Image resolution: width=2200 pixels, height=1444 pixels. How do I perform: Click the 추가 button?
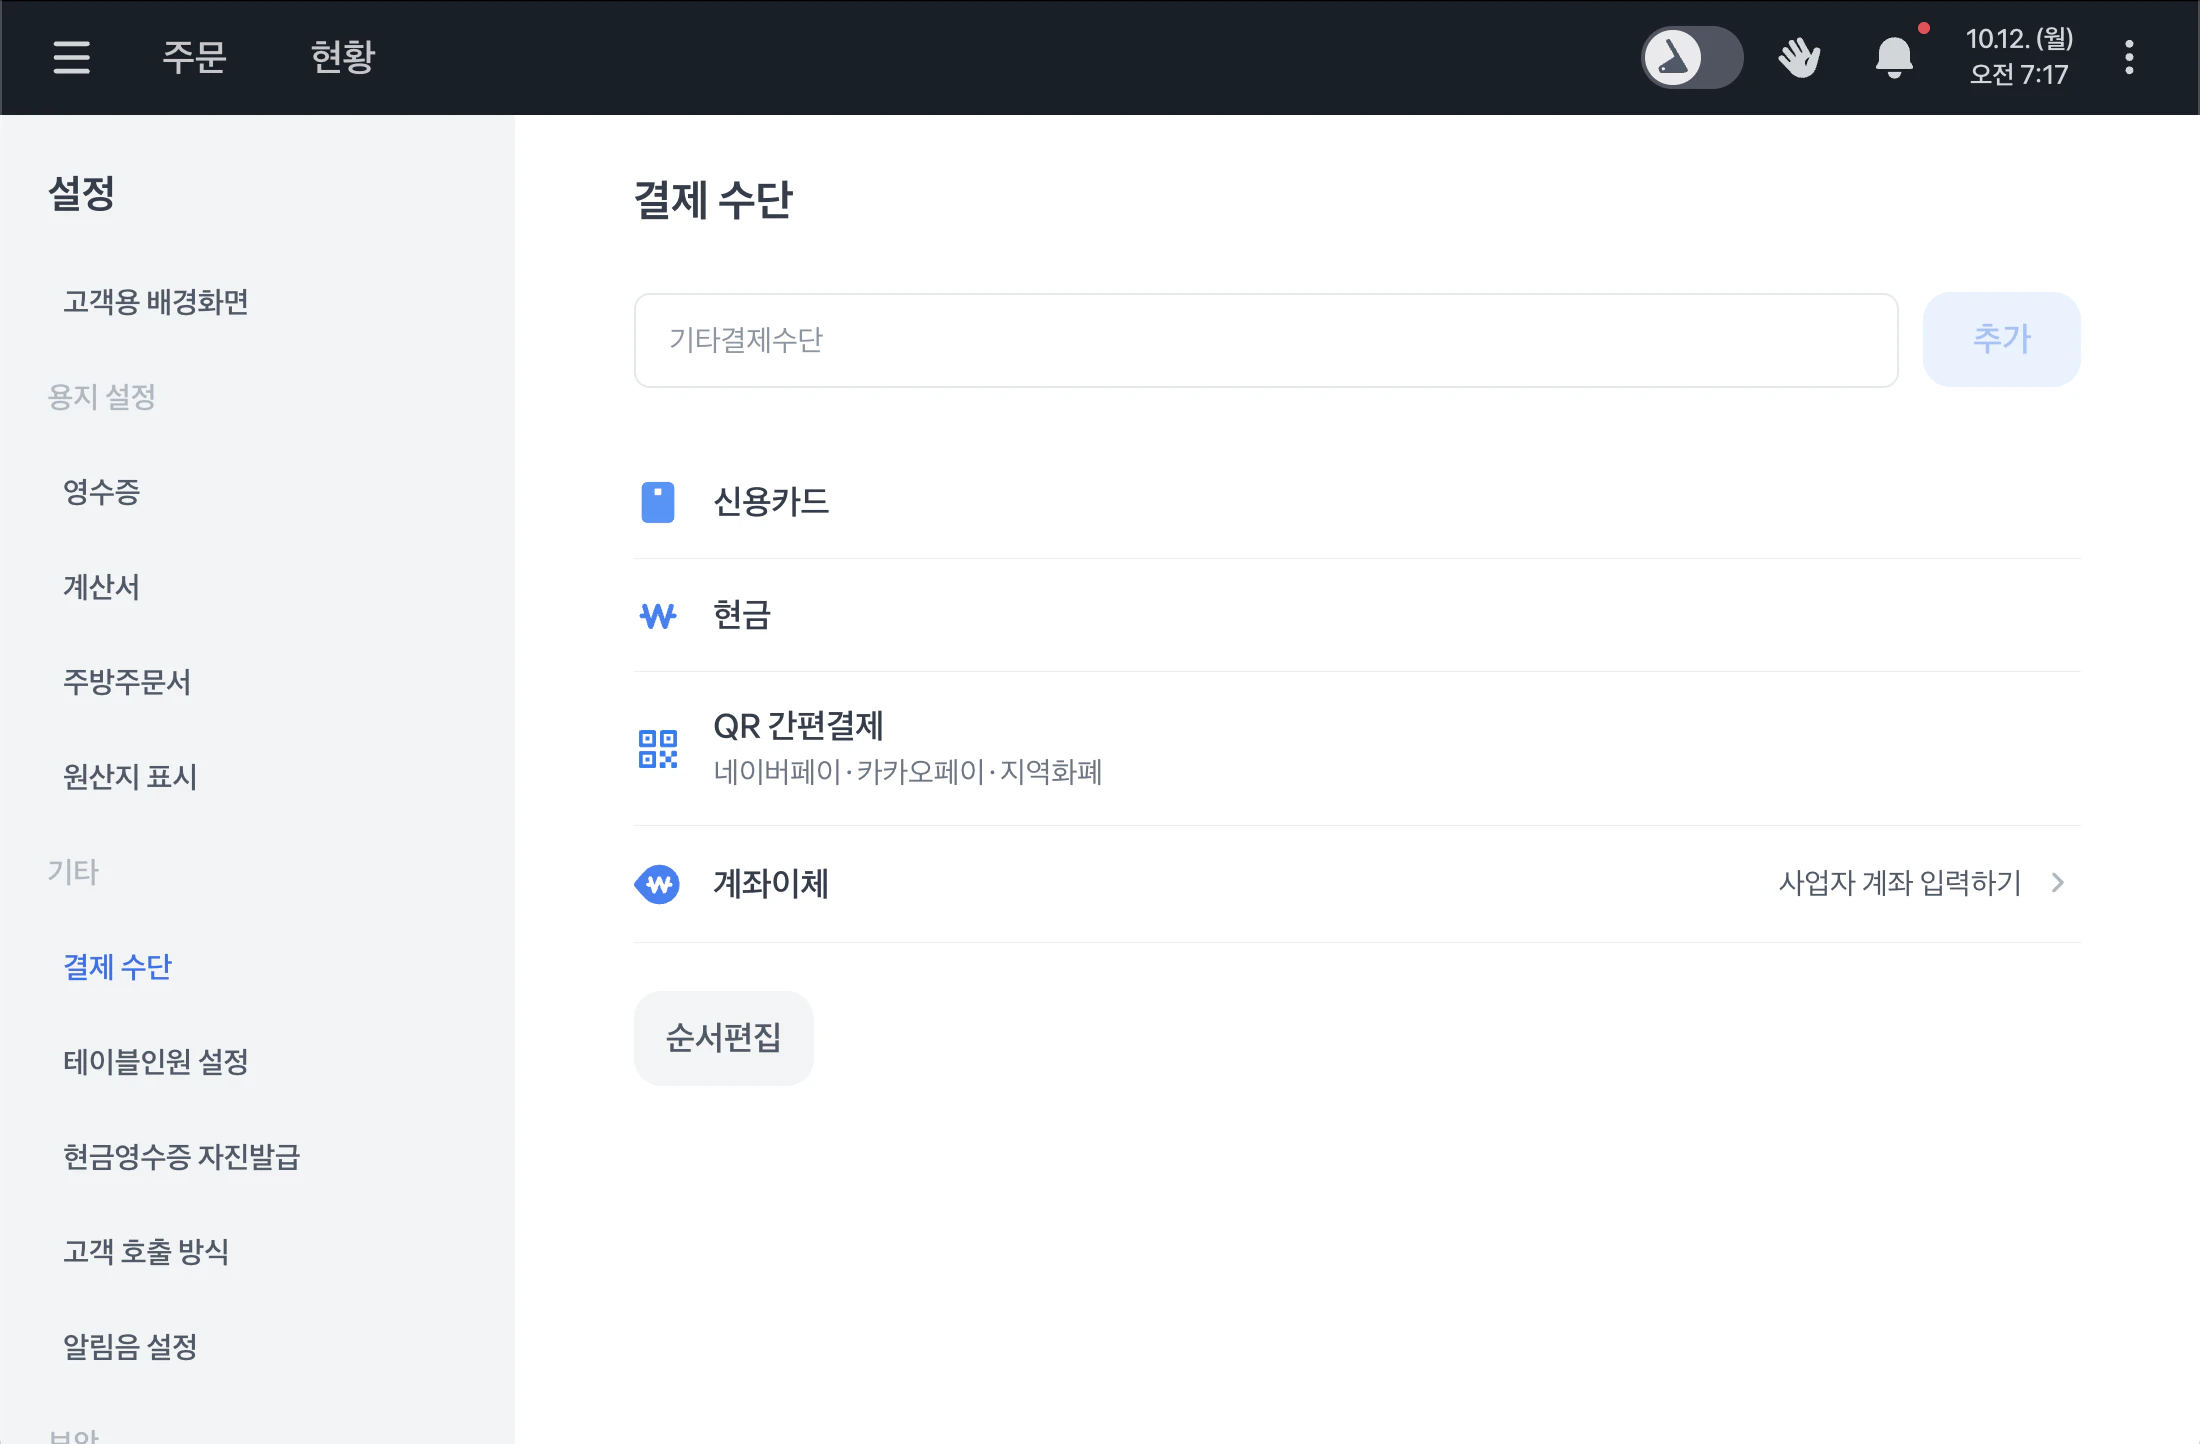(x=2001, y=340)
